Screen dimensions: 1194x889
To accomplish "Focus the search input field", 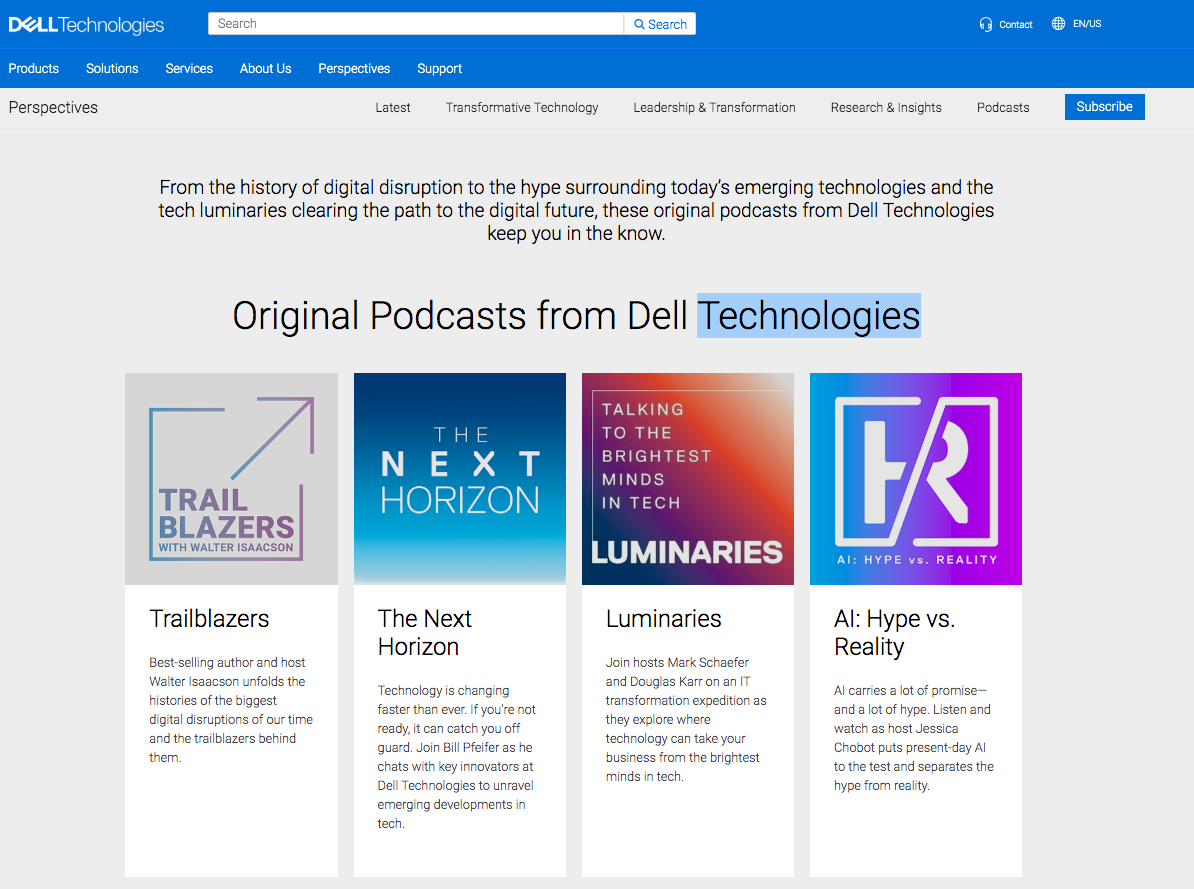I will [x=415, y=24].
